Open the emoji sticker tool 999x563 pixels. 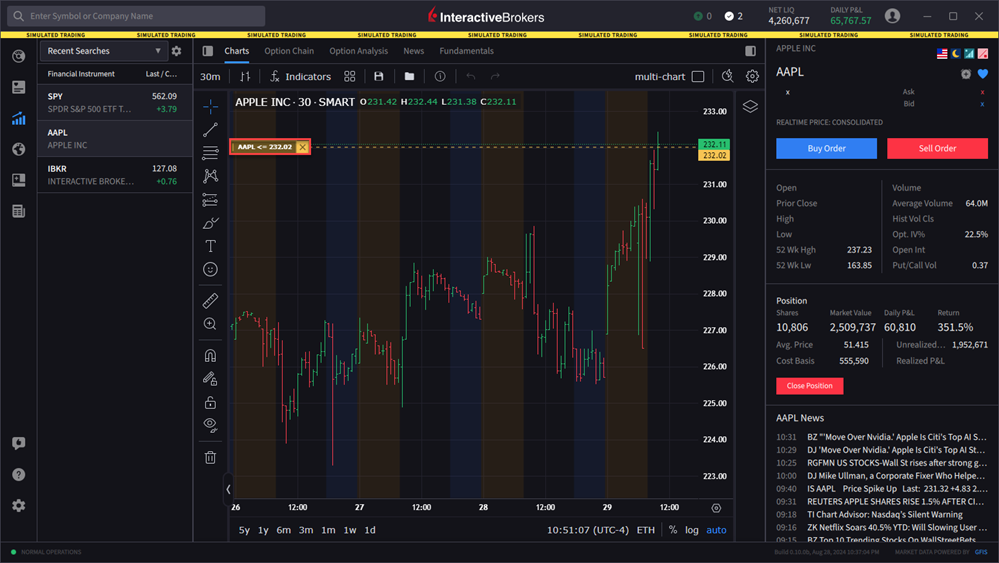click(210, 269)
